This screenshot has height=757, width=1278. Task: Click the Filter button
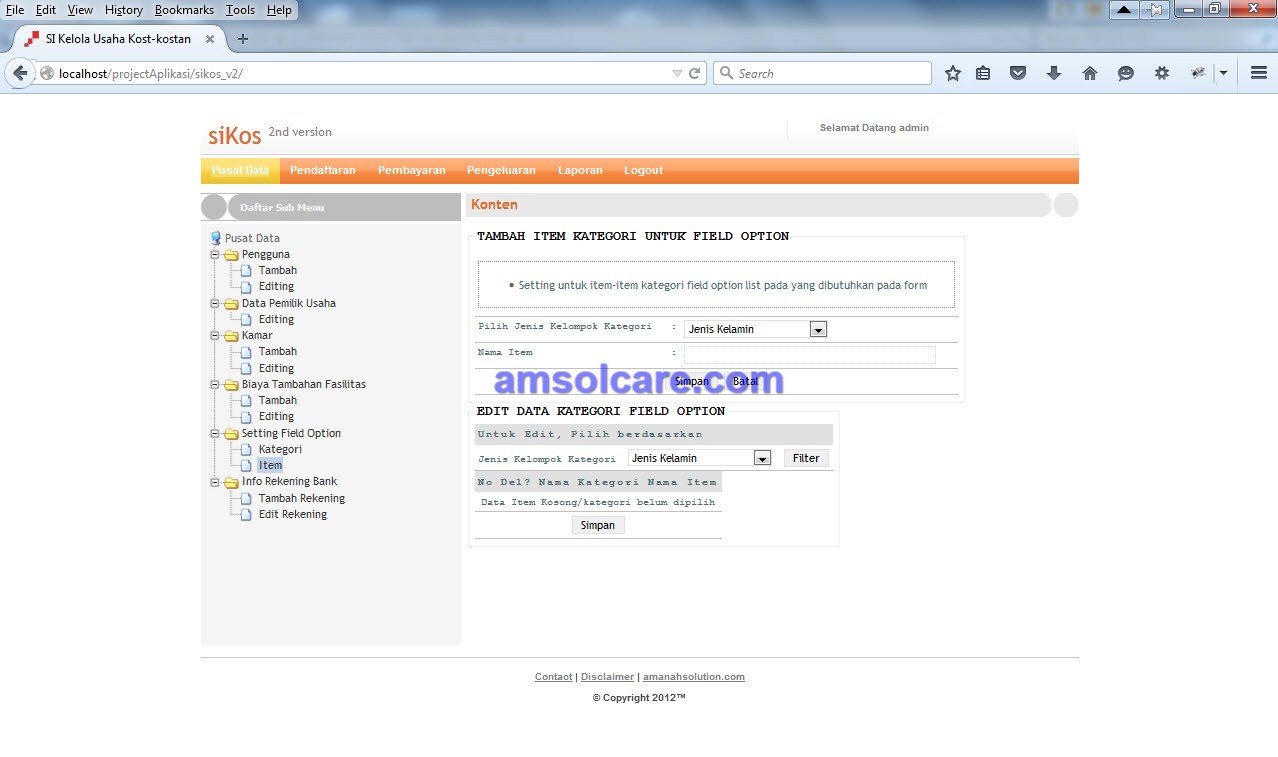[x=806, y=458]
